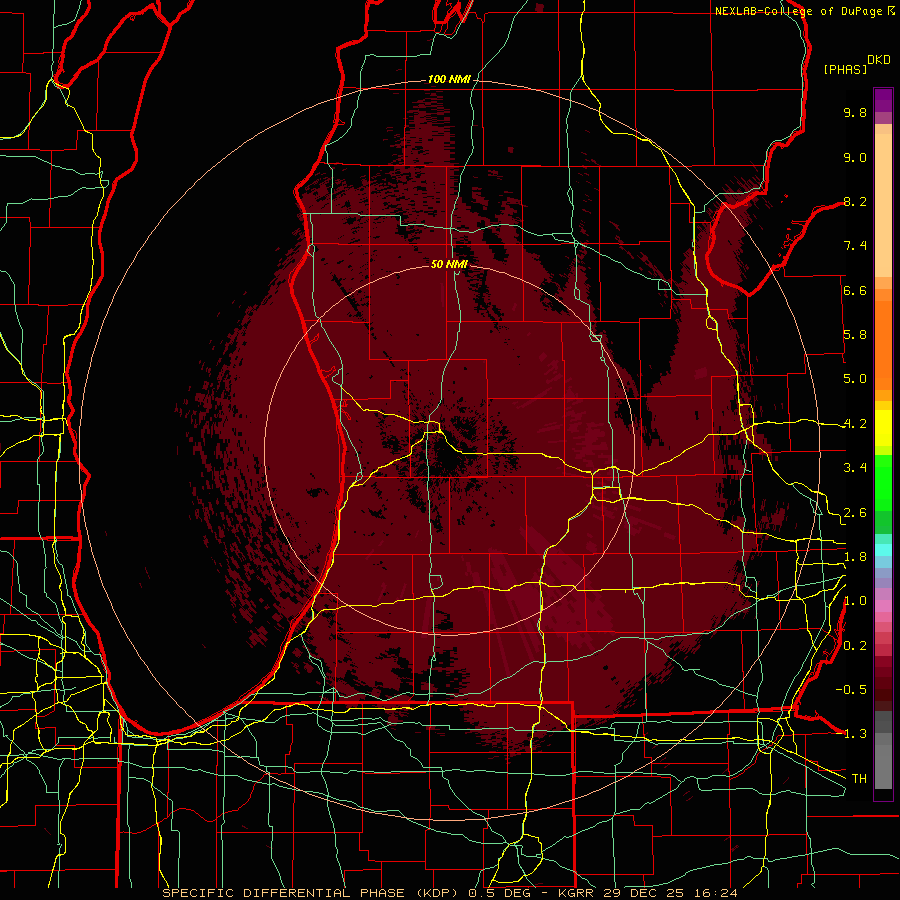Click the -0.5 value on the color scale

[x=851, y=689]
